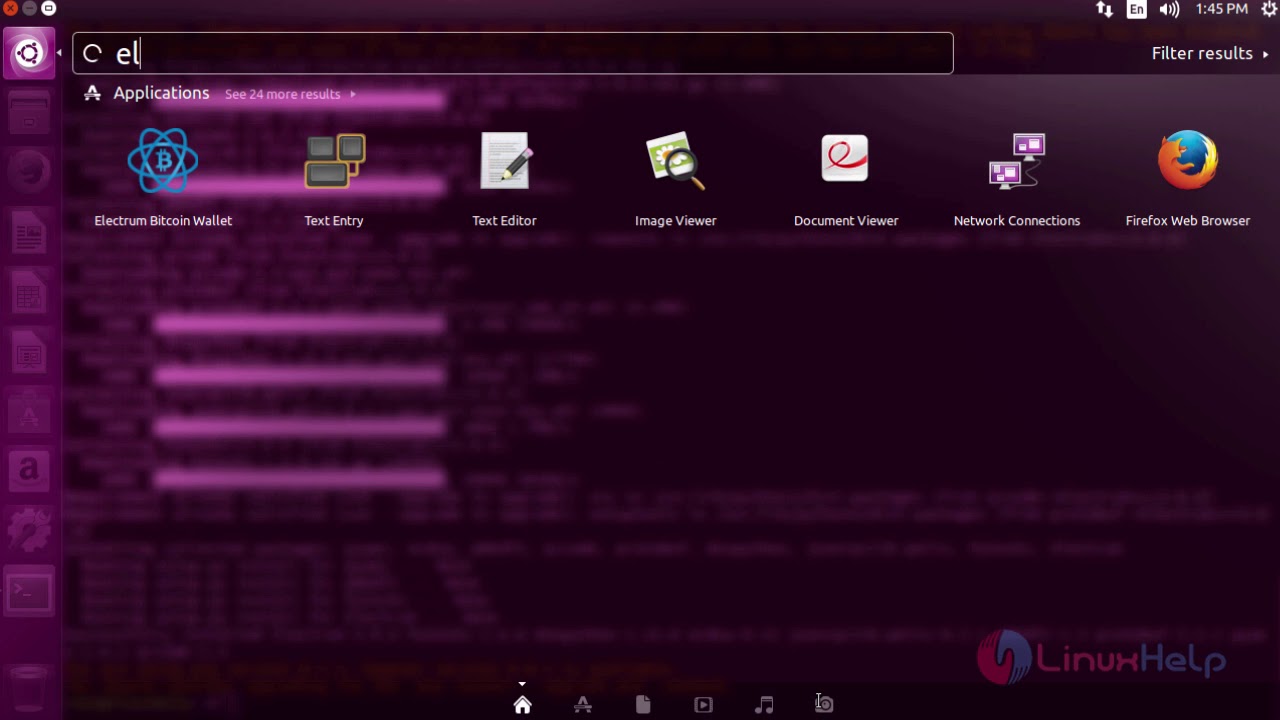Click the Ubuntu Dash launcher button

click(29, 53)
